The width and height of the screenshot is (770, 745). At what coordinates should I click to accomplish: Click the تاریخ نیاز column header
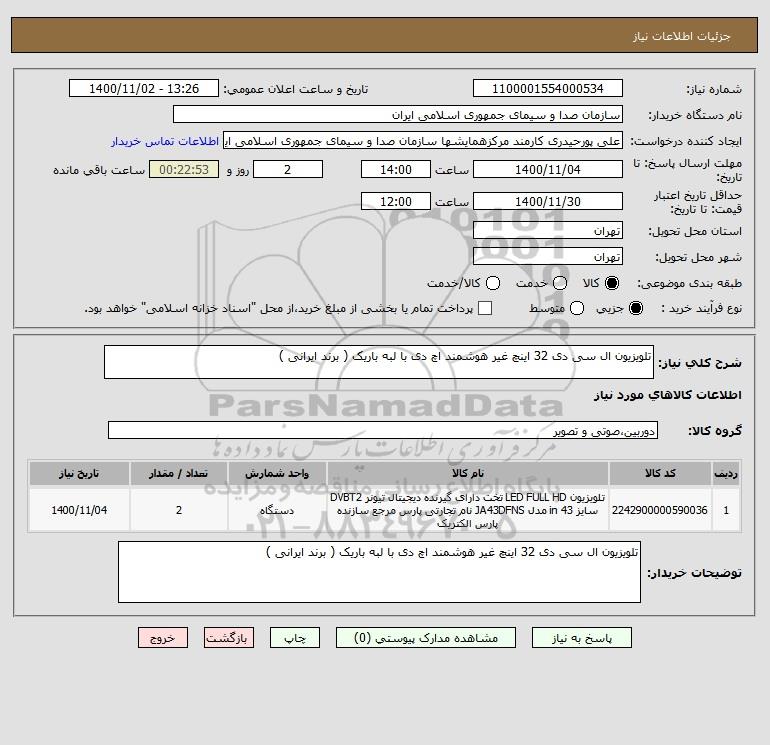(x=79, y=473)
